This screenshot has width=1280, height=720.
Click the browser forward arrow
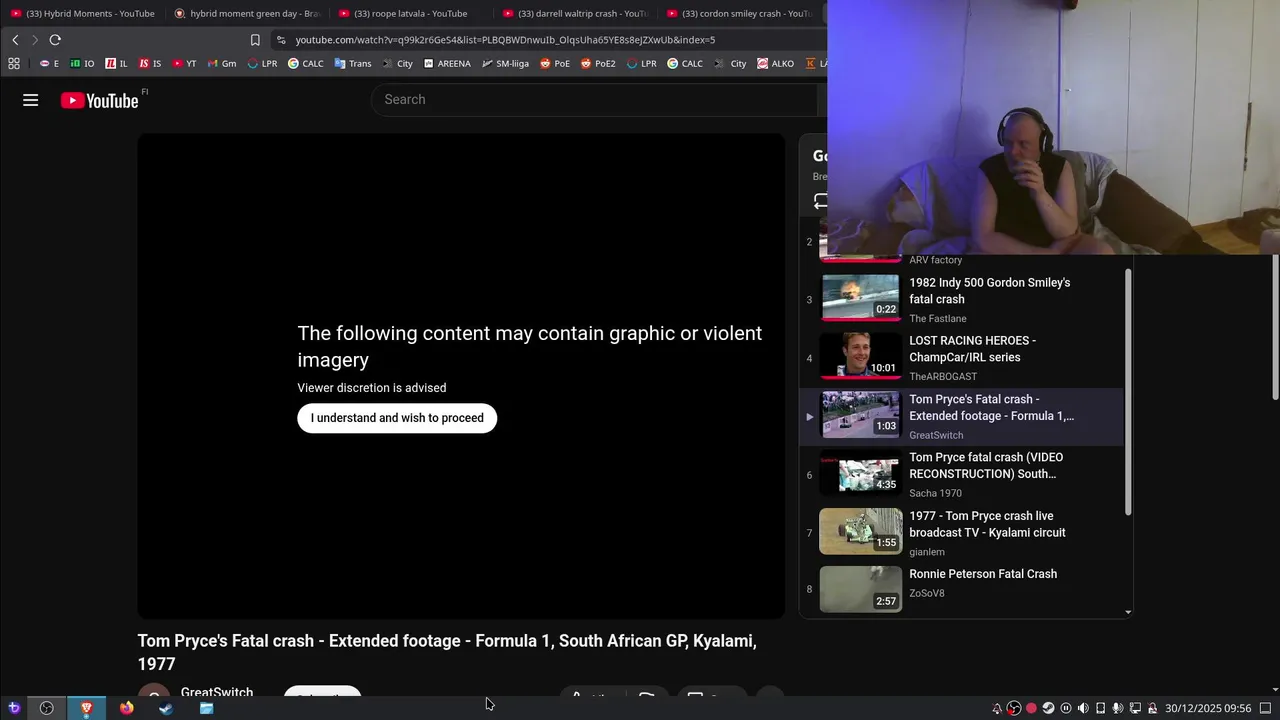(x=34, y=40)
